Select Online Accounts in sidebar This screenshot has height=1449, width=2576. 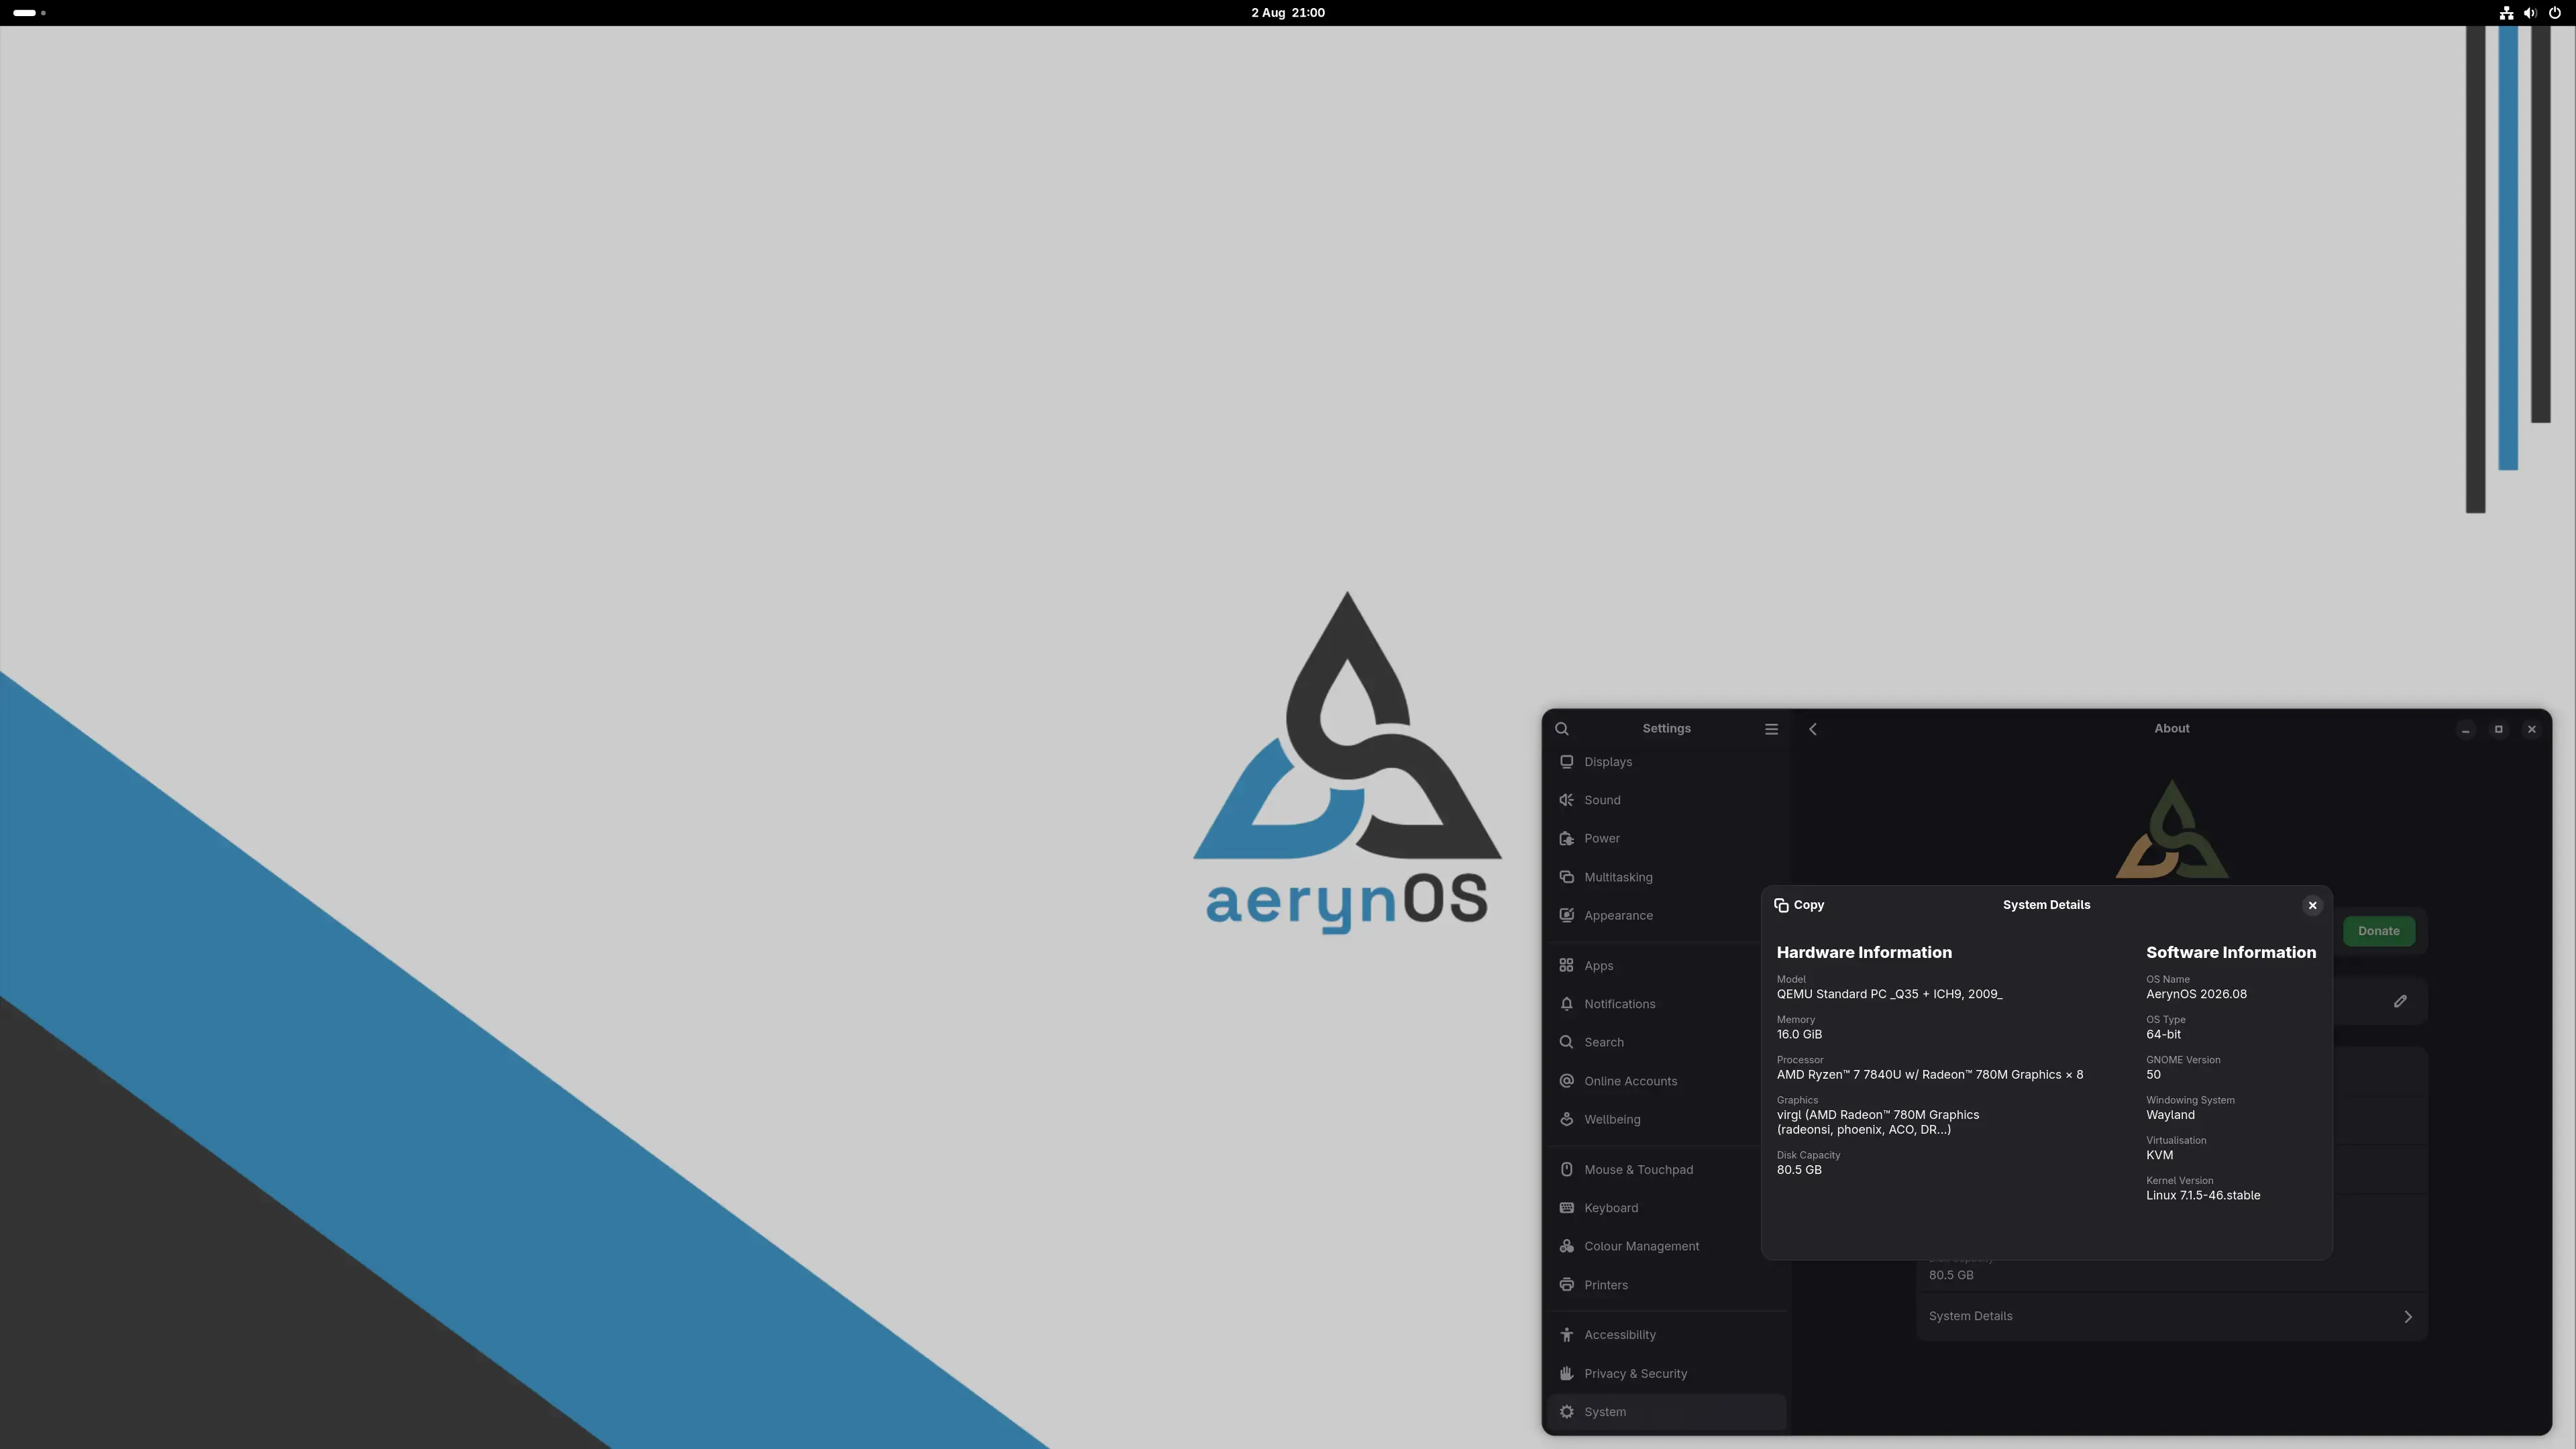coord(1667,1081)
